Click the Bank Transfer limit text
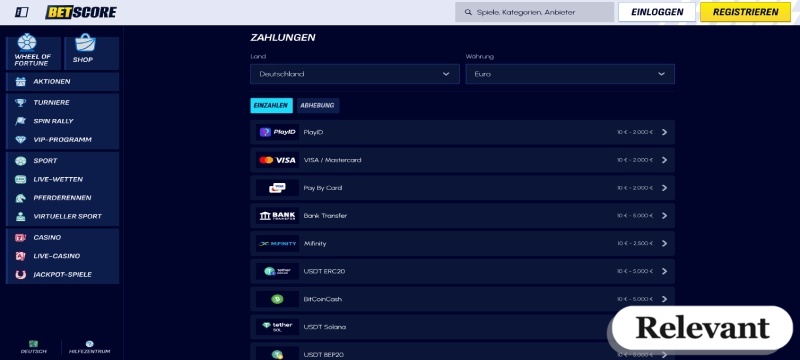The width and height of the screenshot is (800, 360). [x=635, y=216]
